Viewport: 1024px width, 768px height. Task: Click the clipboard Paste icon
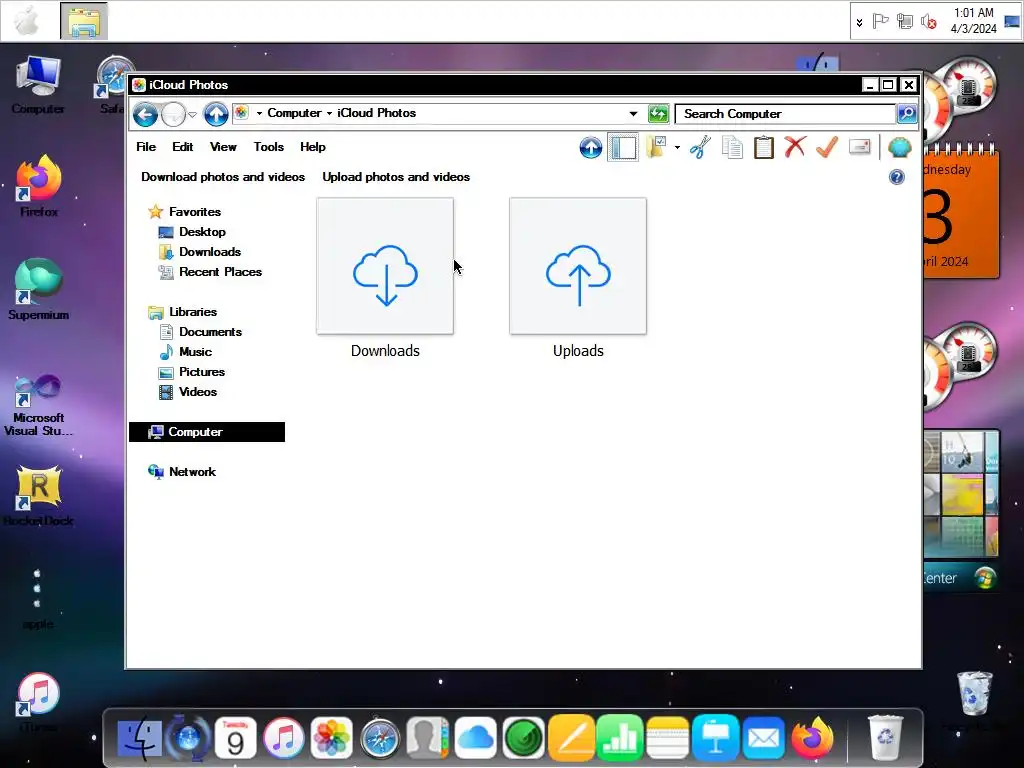click(x=763, y=147)
